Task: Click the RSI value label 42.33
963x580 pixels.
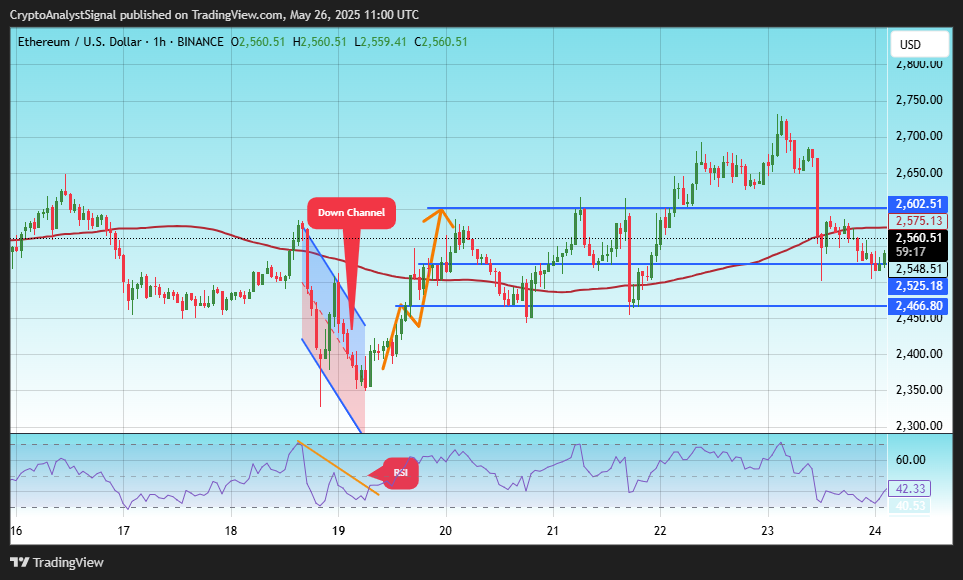Action: click(910, 489)
